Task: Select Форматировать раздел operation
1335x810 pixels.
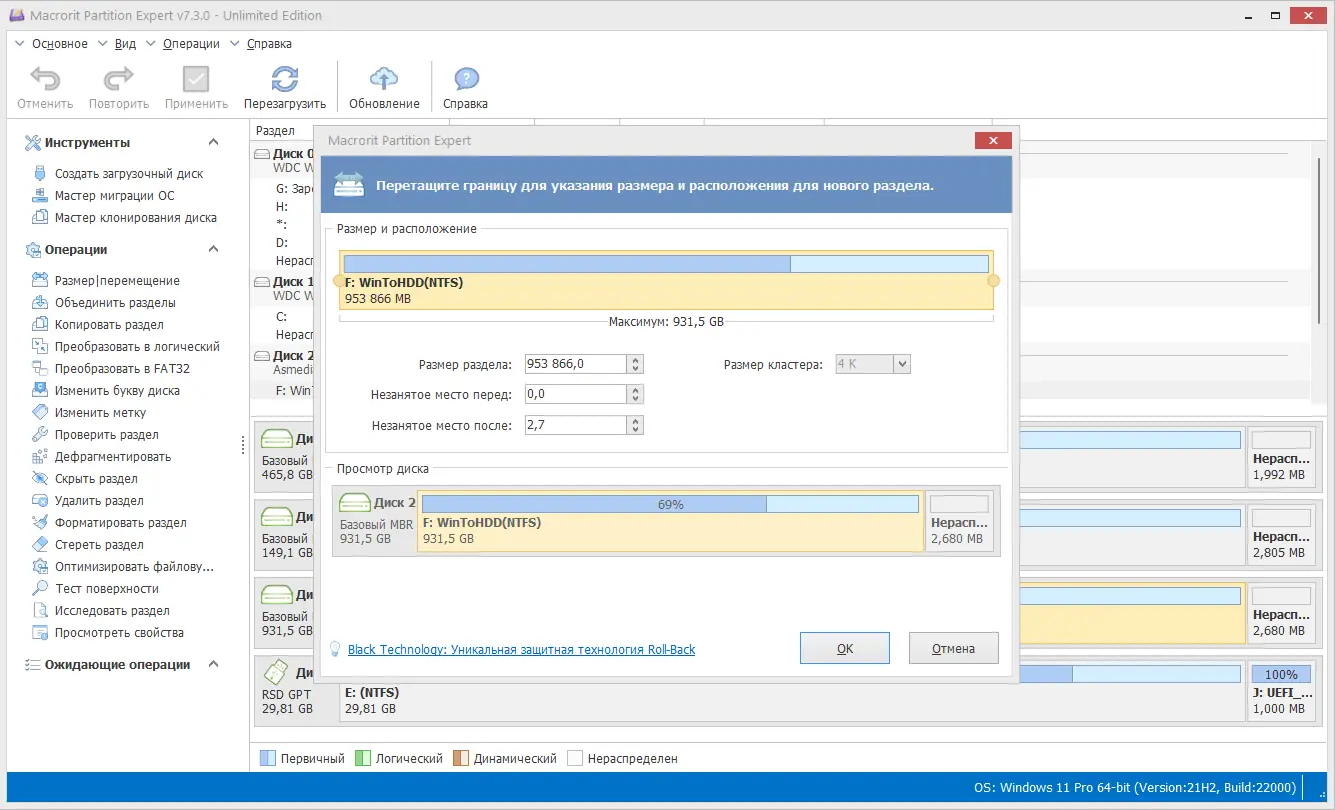Action: click(121, 523)
